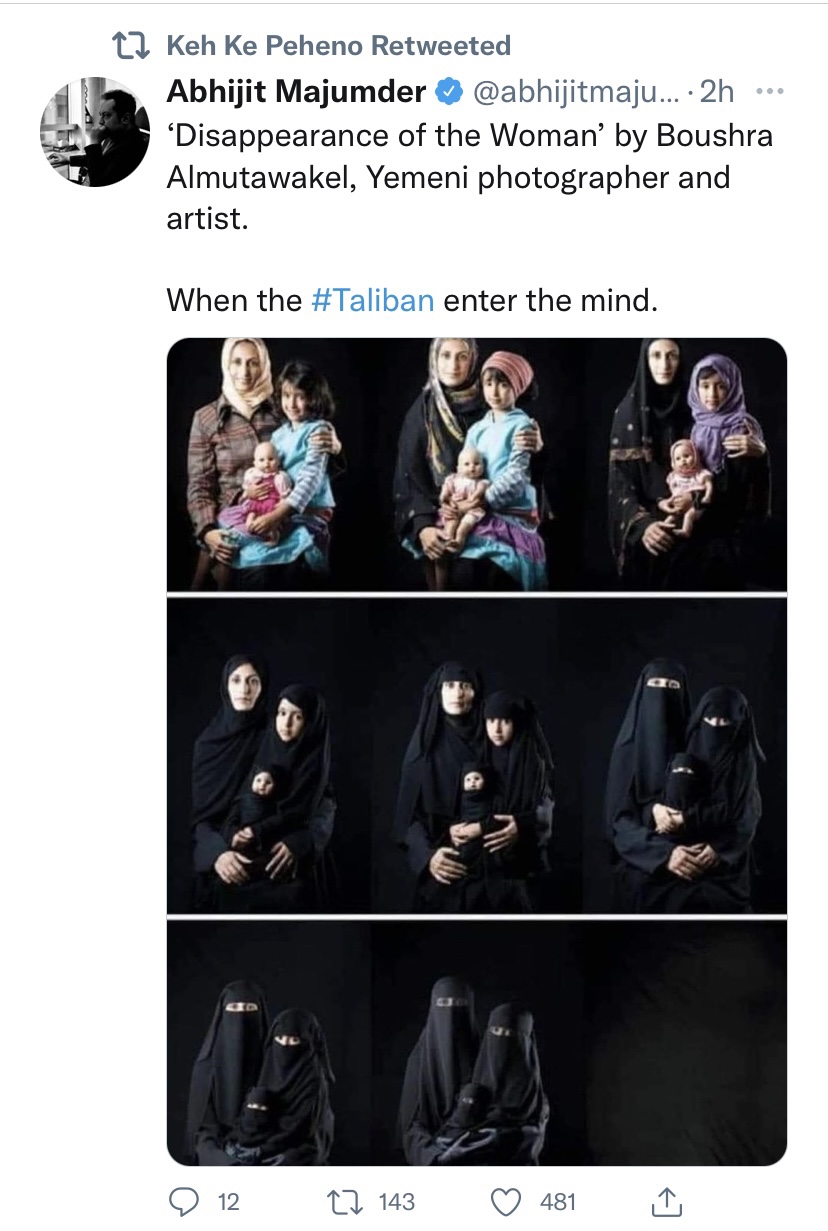This screenshot has width=828, height=1231.
Task: Open the share upload icon
Action: pos(667,1199)
